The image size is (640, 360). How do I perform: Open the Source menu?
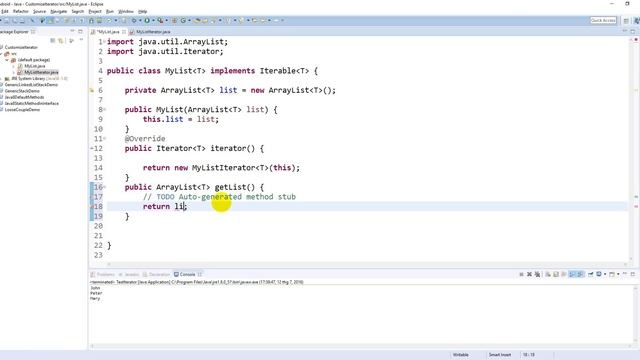coord(39,11)
